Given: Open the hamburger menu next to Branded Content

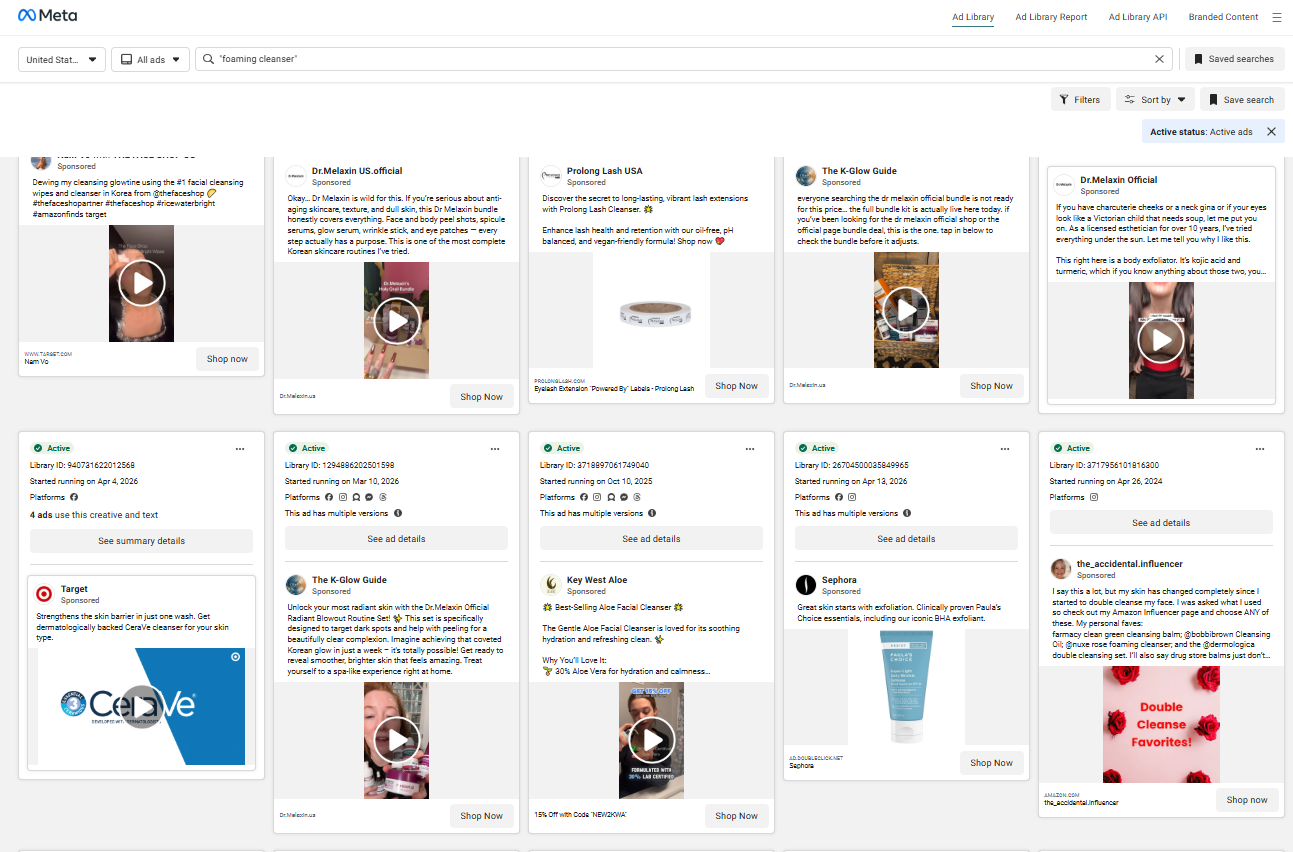Looking at the screenshot, I should click(1276, 17).
